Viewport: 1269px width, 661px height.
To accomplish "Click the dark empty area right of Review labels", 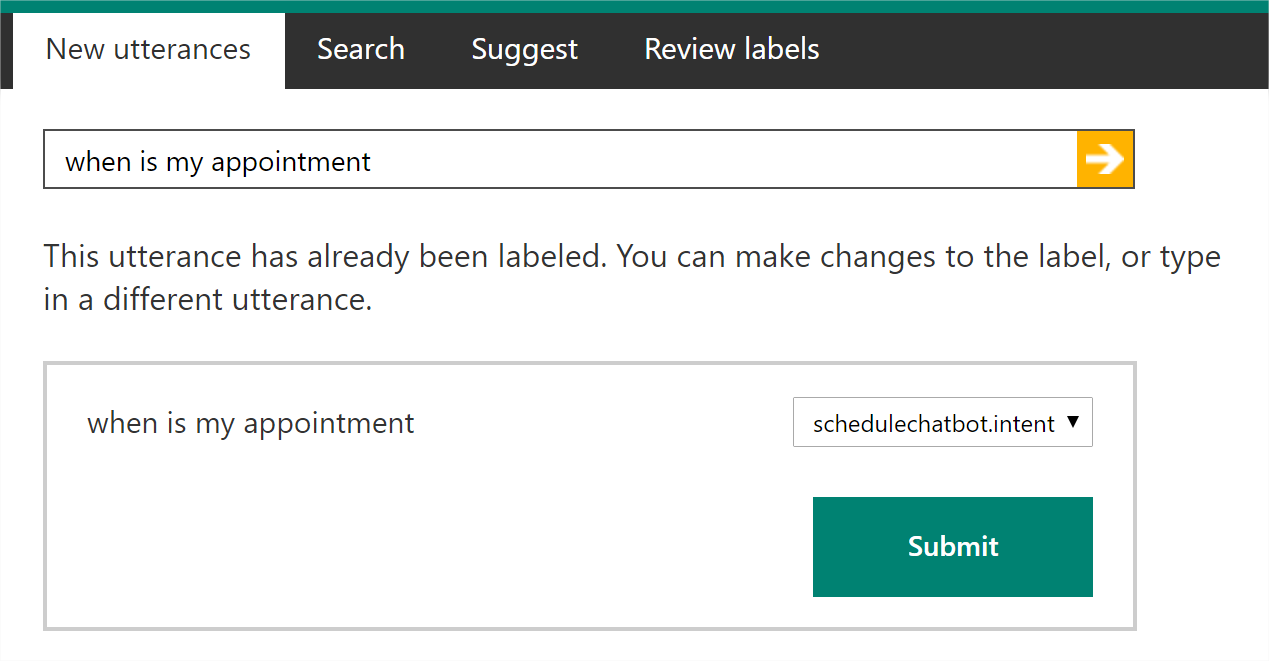I will [1040, 50].
